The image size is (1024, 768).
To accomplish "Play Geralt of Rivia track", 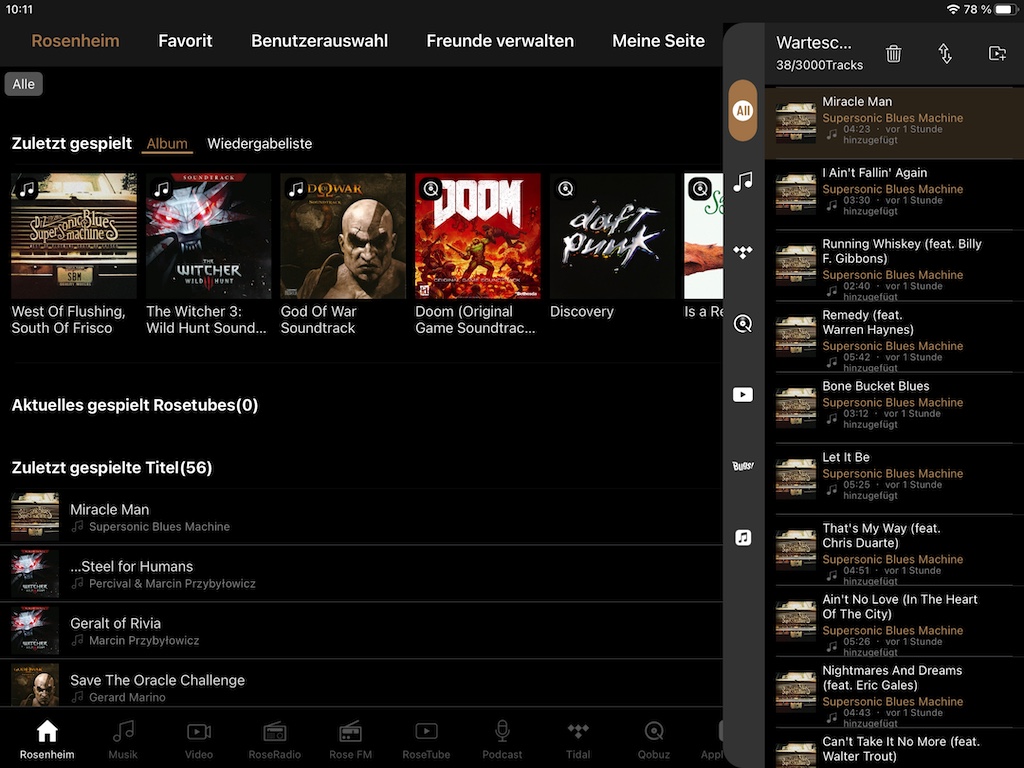I will (x=361, y=630).
